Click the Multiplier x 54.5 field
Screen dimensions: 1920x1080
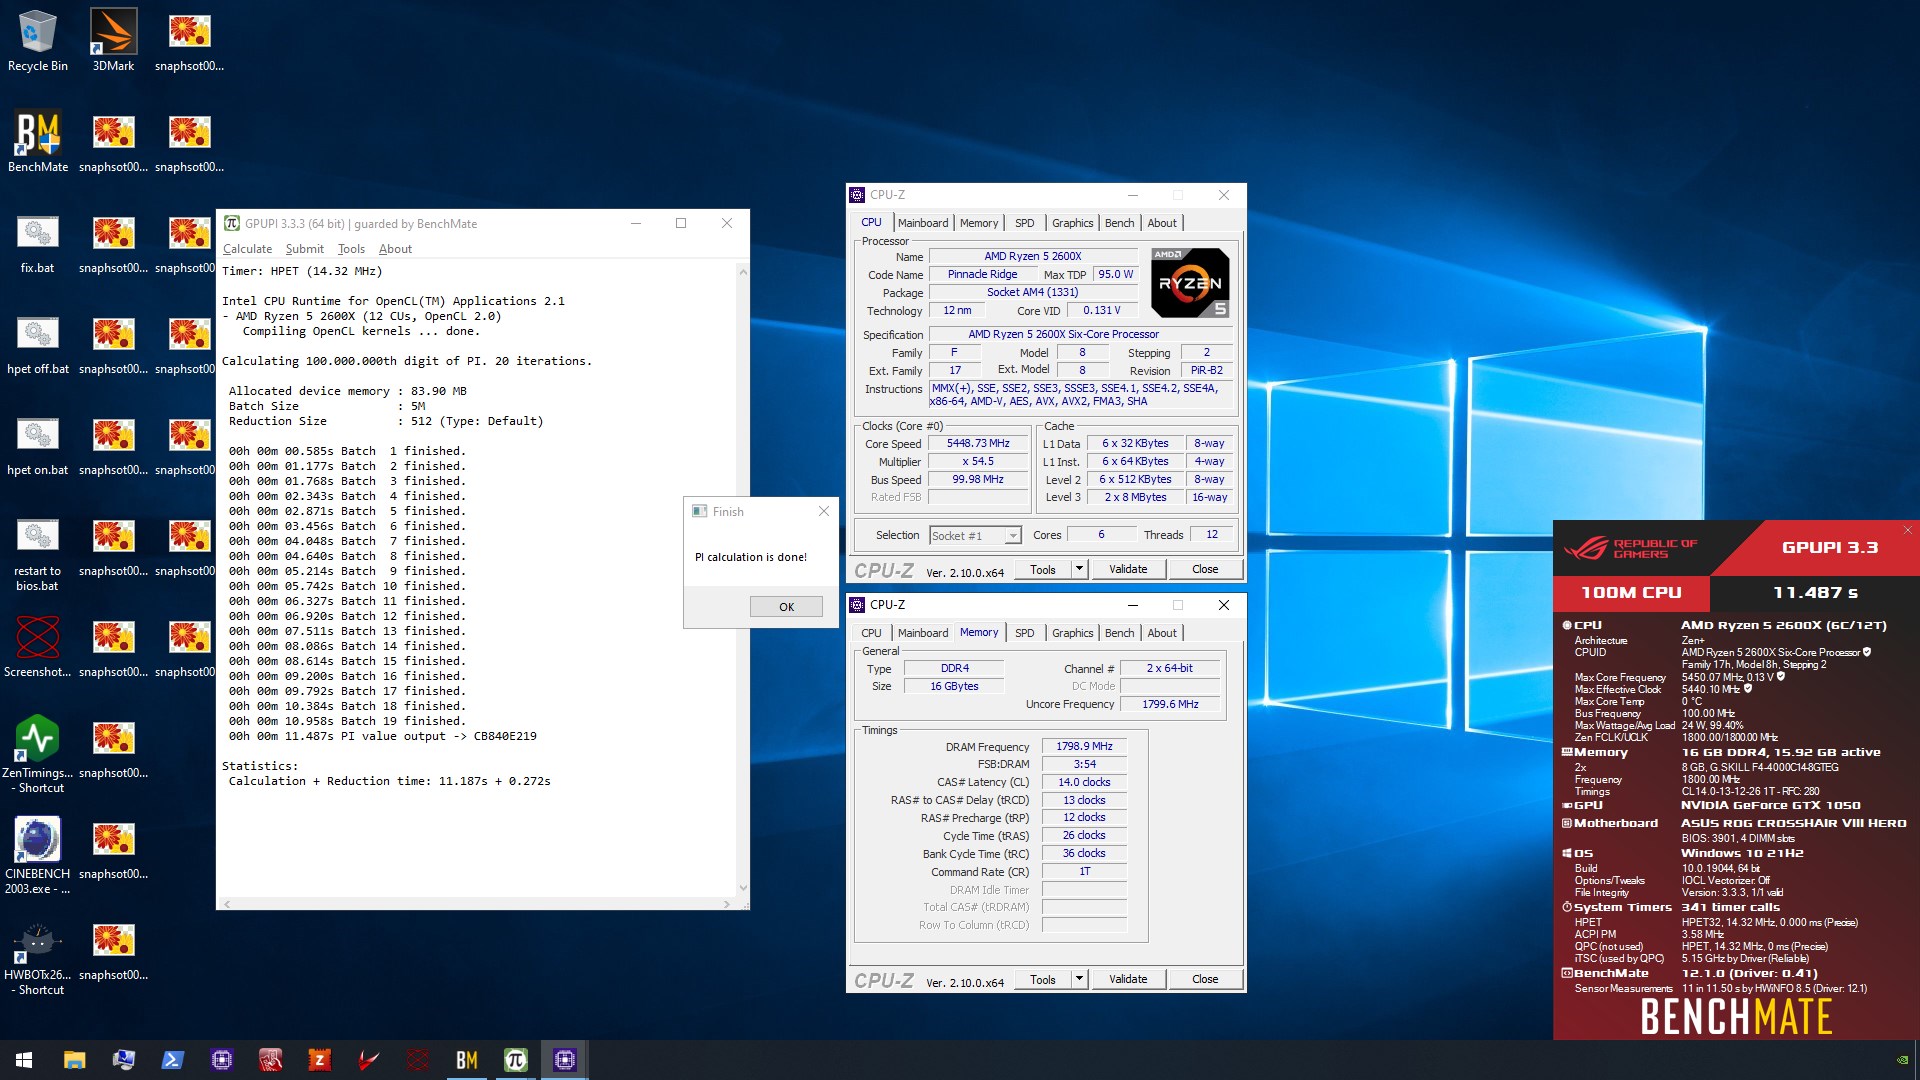click(x=978, y=461)
